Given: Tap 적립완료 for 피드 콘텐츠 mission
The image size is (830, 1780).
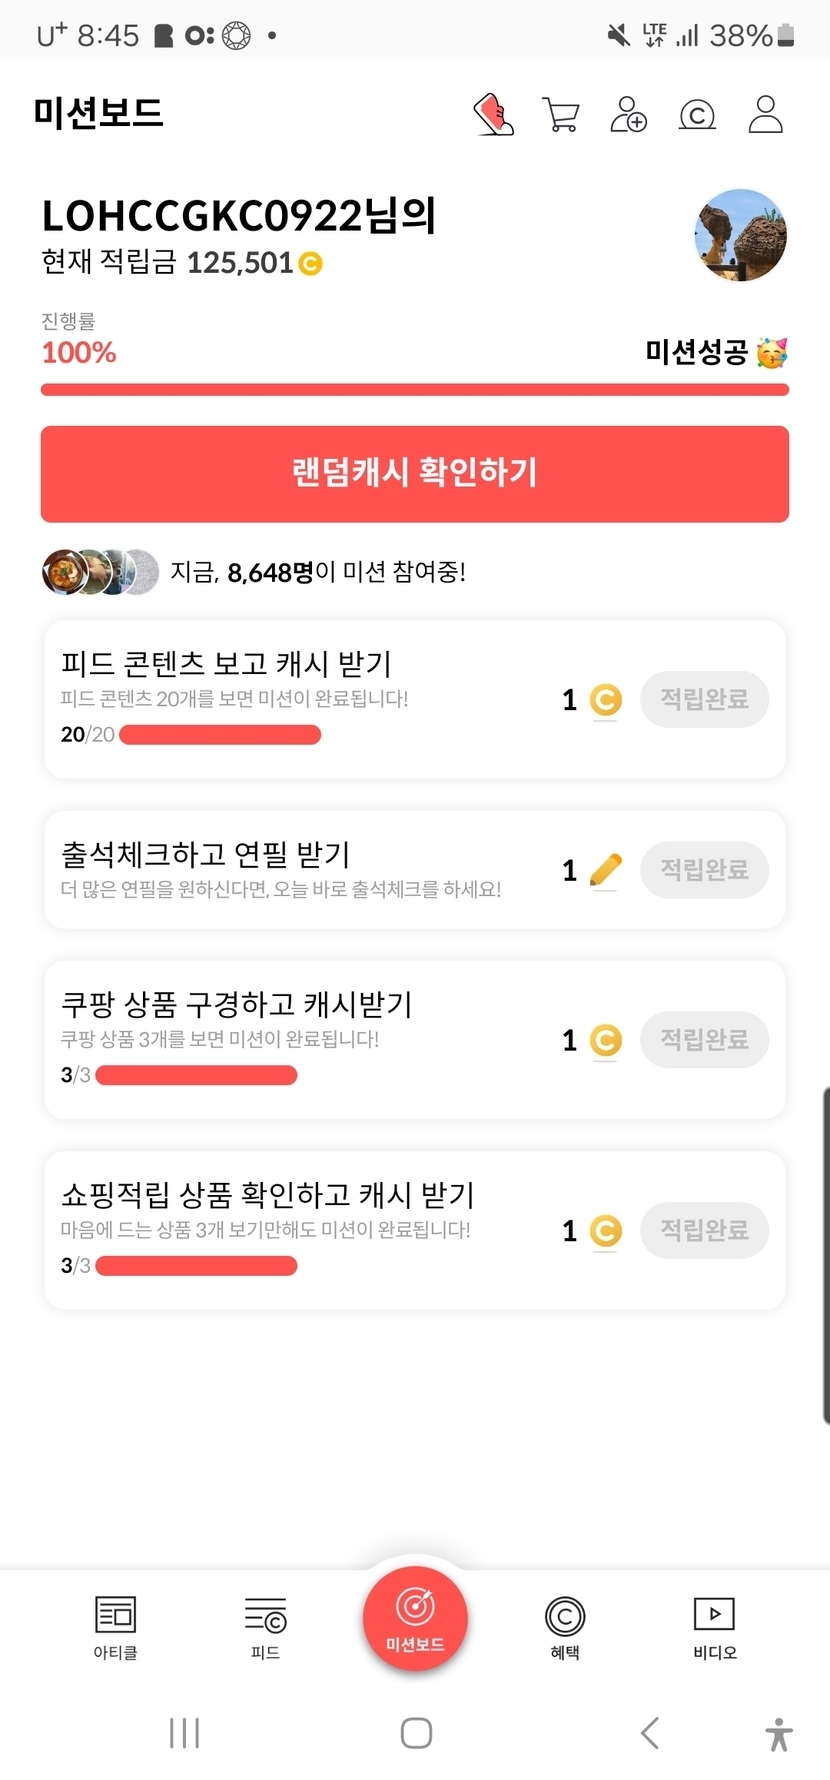Looking at the screenshot, I should (704, 699).
